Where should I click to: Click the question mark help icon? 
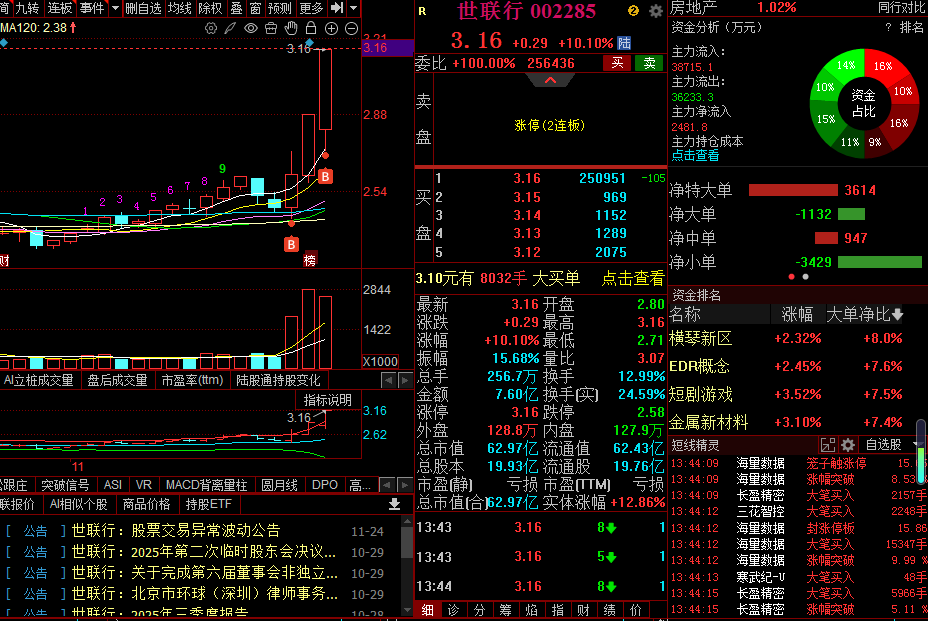pos(888,27)
